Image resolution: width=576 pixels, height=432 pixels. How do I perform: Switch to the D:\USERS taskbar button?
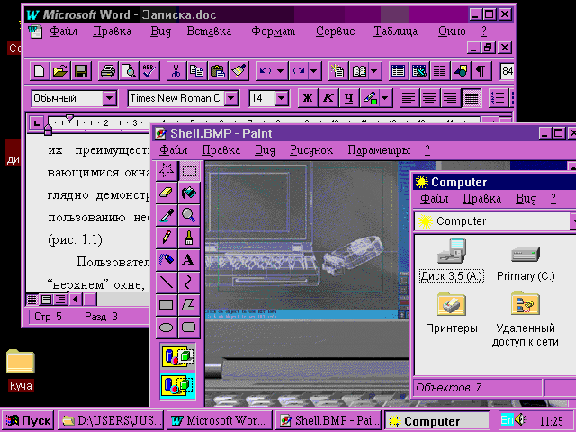110,421
